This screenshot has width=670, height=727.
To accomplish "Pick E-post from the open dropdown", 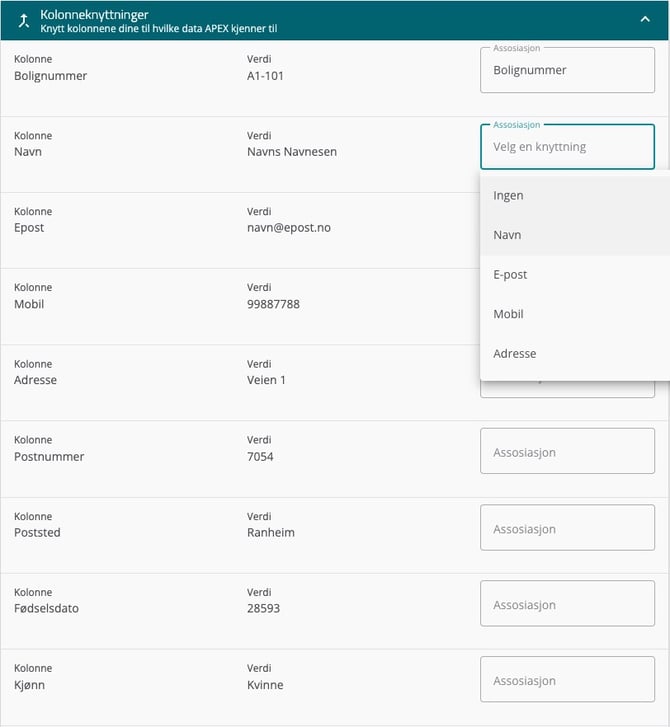I will 575,274.
